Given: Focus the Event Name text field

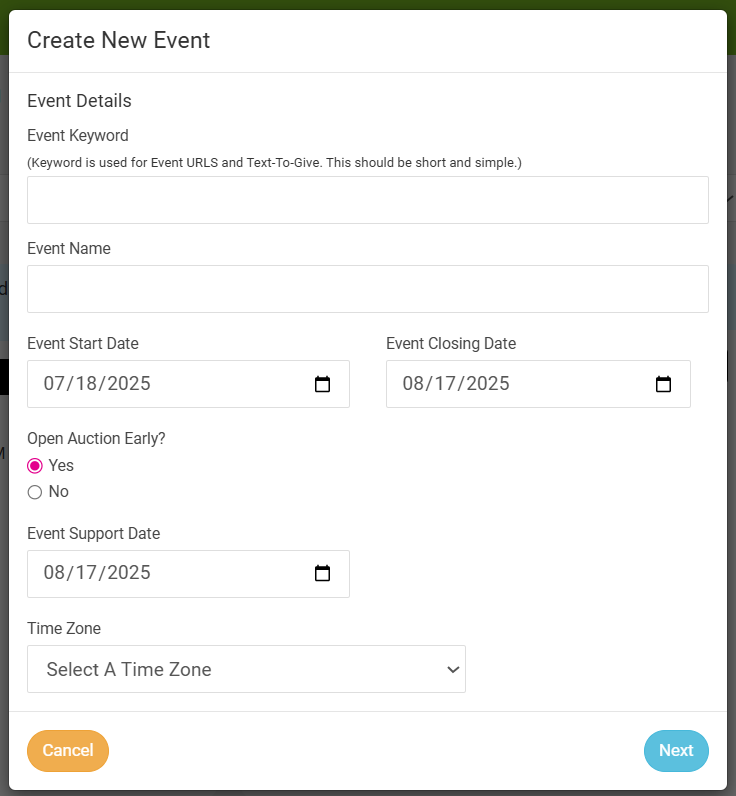Looking at the screenshot, I should pyautogui.click(x=368, y=289).
